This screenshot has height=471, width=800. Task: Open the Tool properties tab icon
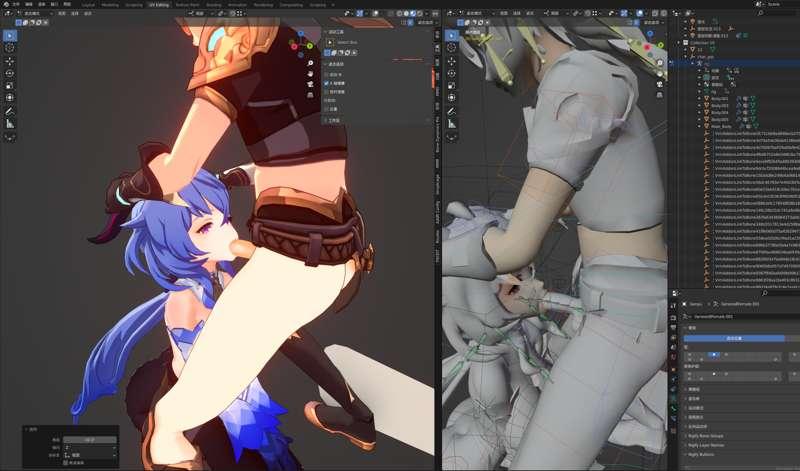point(673,305)
